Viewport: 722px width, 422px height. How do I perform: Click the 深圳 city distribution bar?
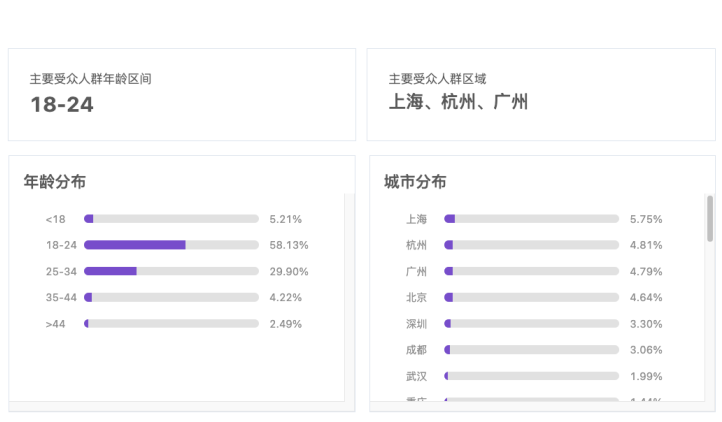(x=531, y=323)
